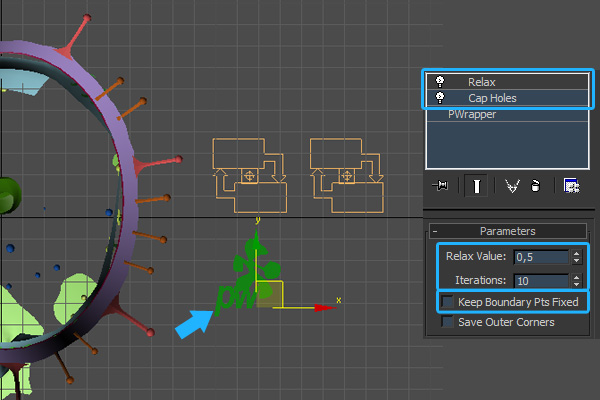Toggle the Relax modifier lightbulb icon
This screenshot has width=600, height=400.
pyautogui.click(x=439, y=81)
